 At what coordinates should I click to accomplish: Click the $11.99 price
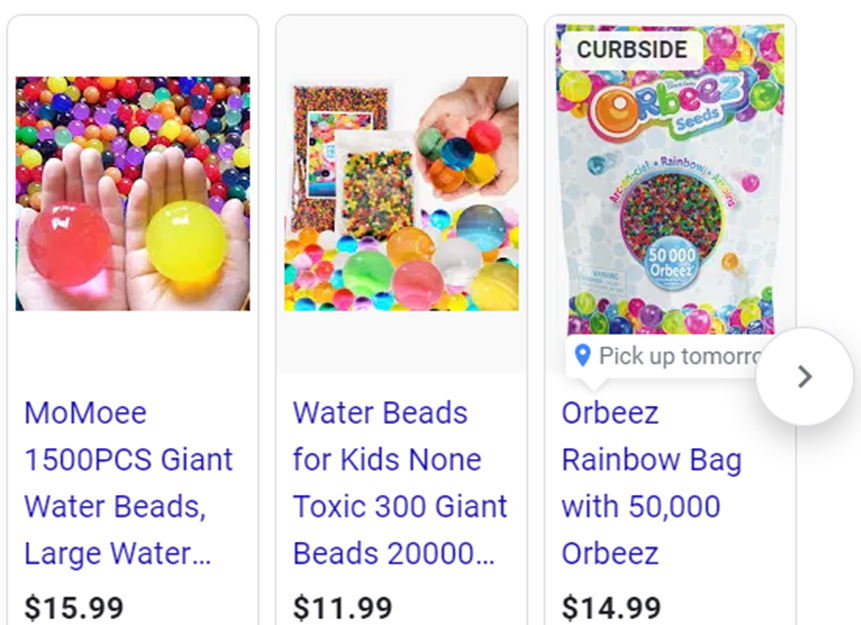coord(343,608)
